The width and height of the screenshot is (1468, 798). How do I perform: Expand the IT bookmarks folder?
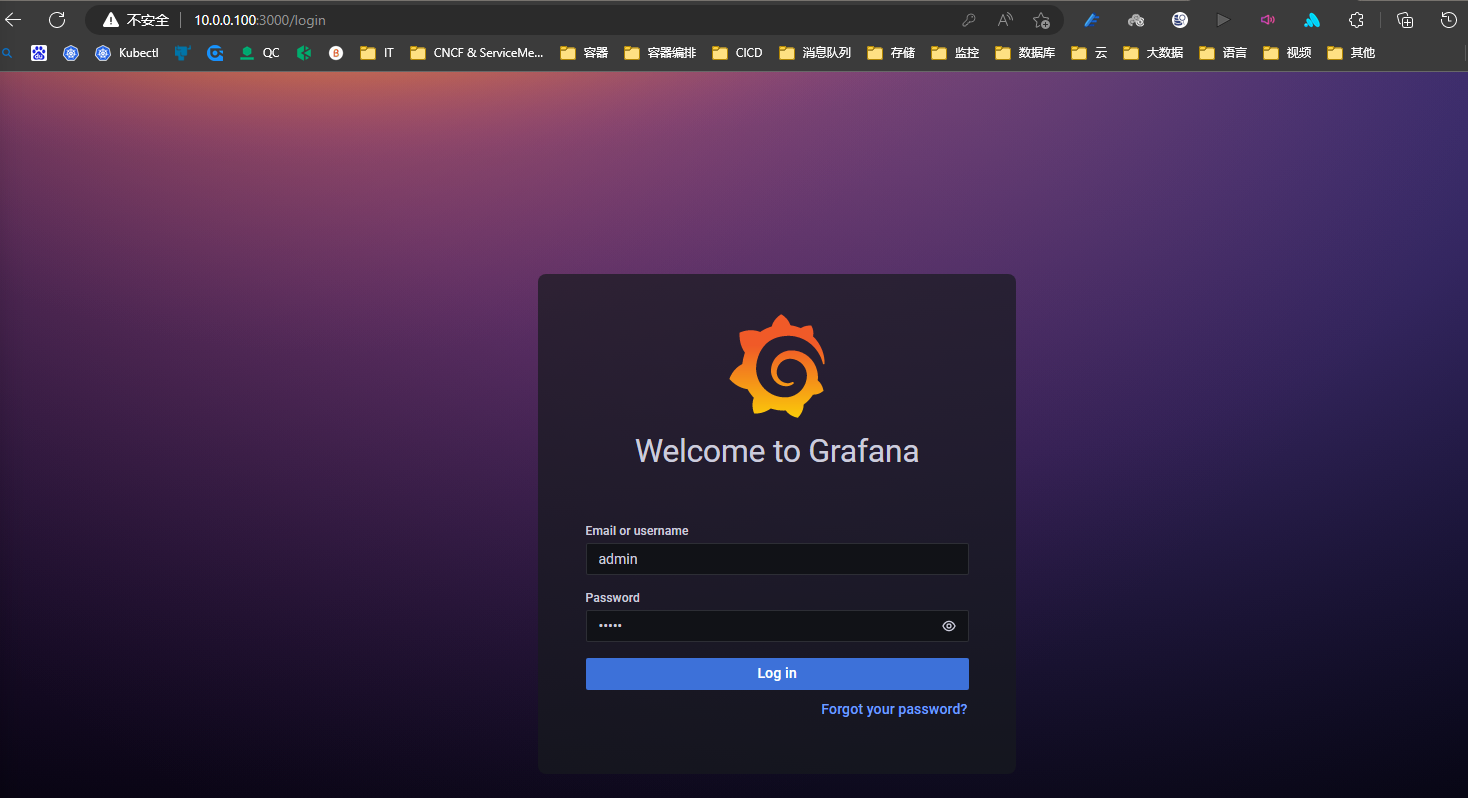click(377, 53)
